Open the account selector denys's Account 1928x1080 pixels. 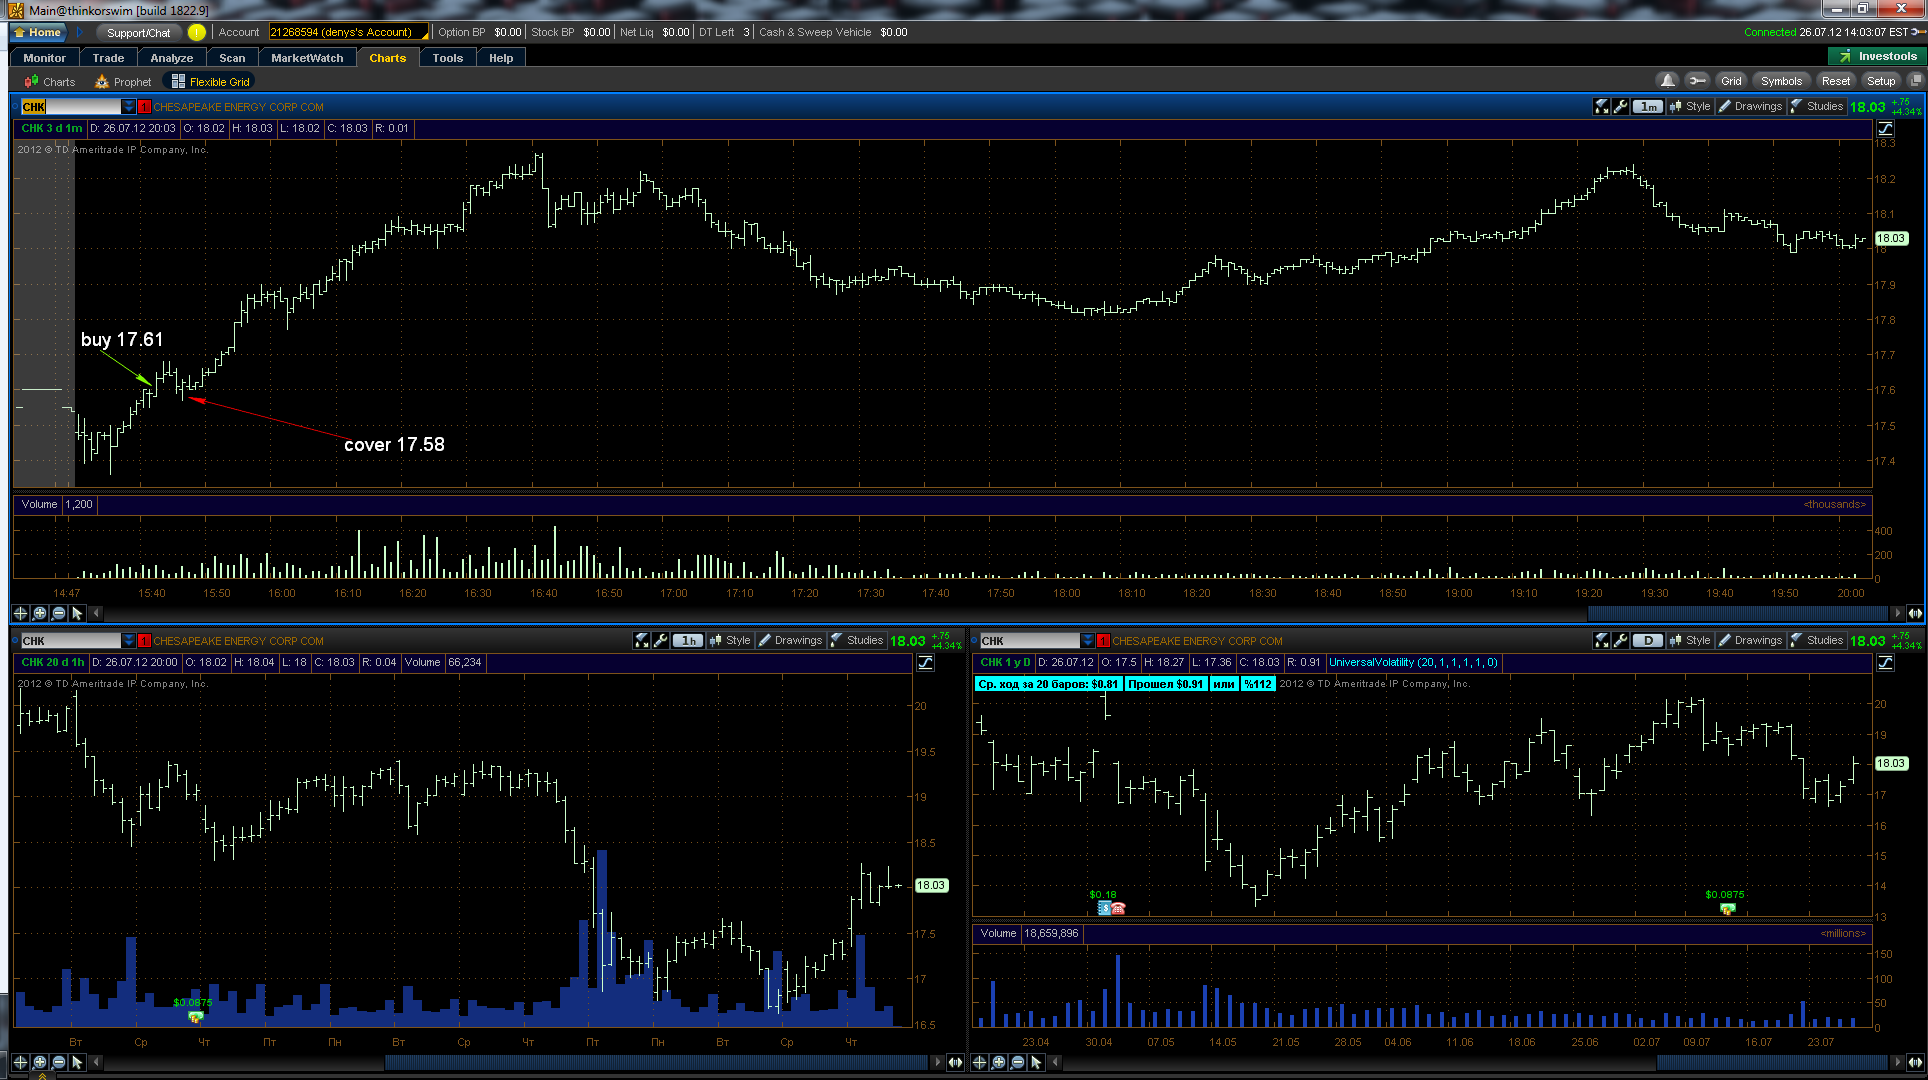(x=348, y=32)
